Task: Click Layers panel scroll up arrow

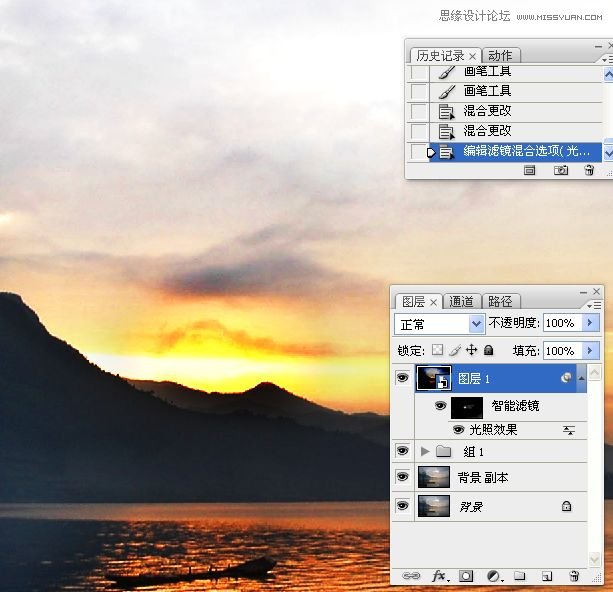Action: (x=594, y=372)
